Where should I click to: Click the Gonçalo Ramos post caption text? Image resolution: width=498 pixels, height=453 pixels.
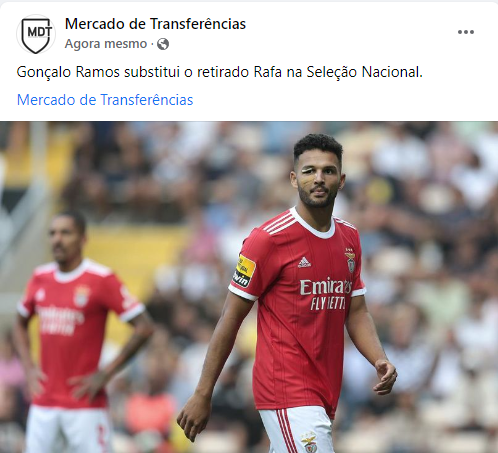220,72
